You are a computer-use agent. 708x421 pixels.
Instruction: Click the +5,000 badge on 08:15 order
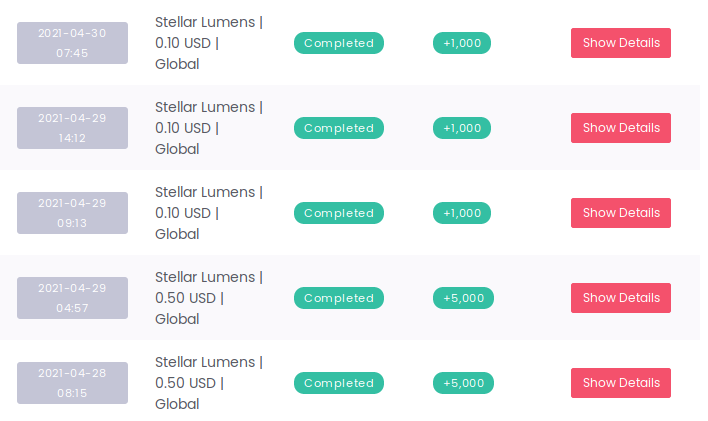[x=463, y=383]
